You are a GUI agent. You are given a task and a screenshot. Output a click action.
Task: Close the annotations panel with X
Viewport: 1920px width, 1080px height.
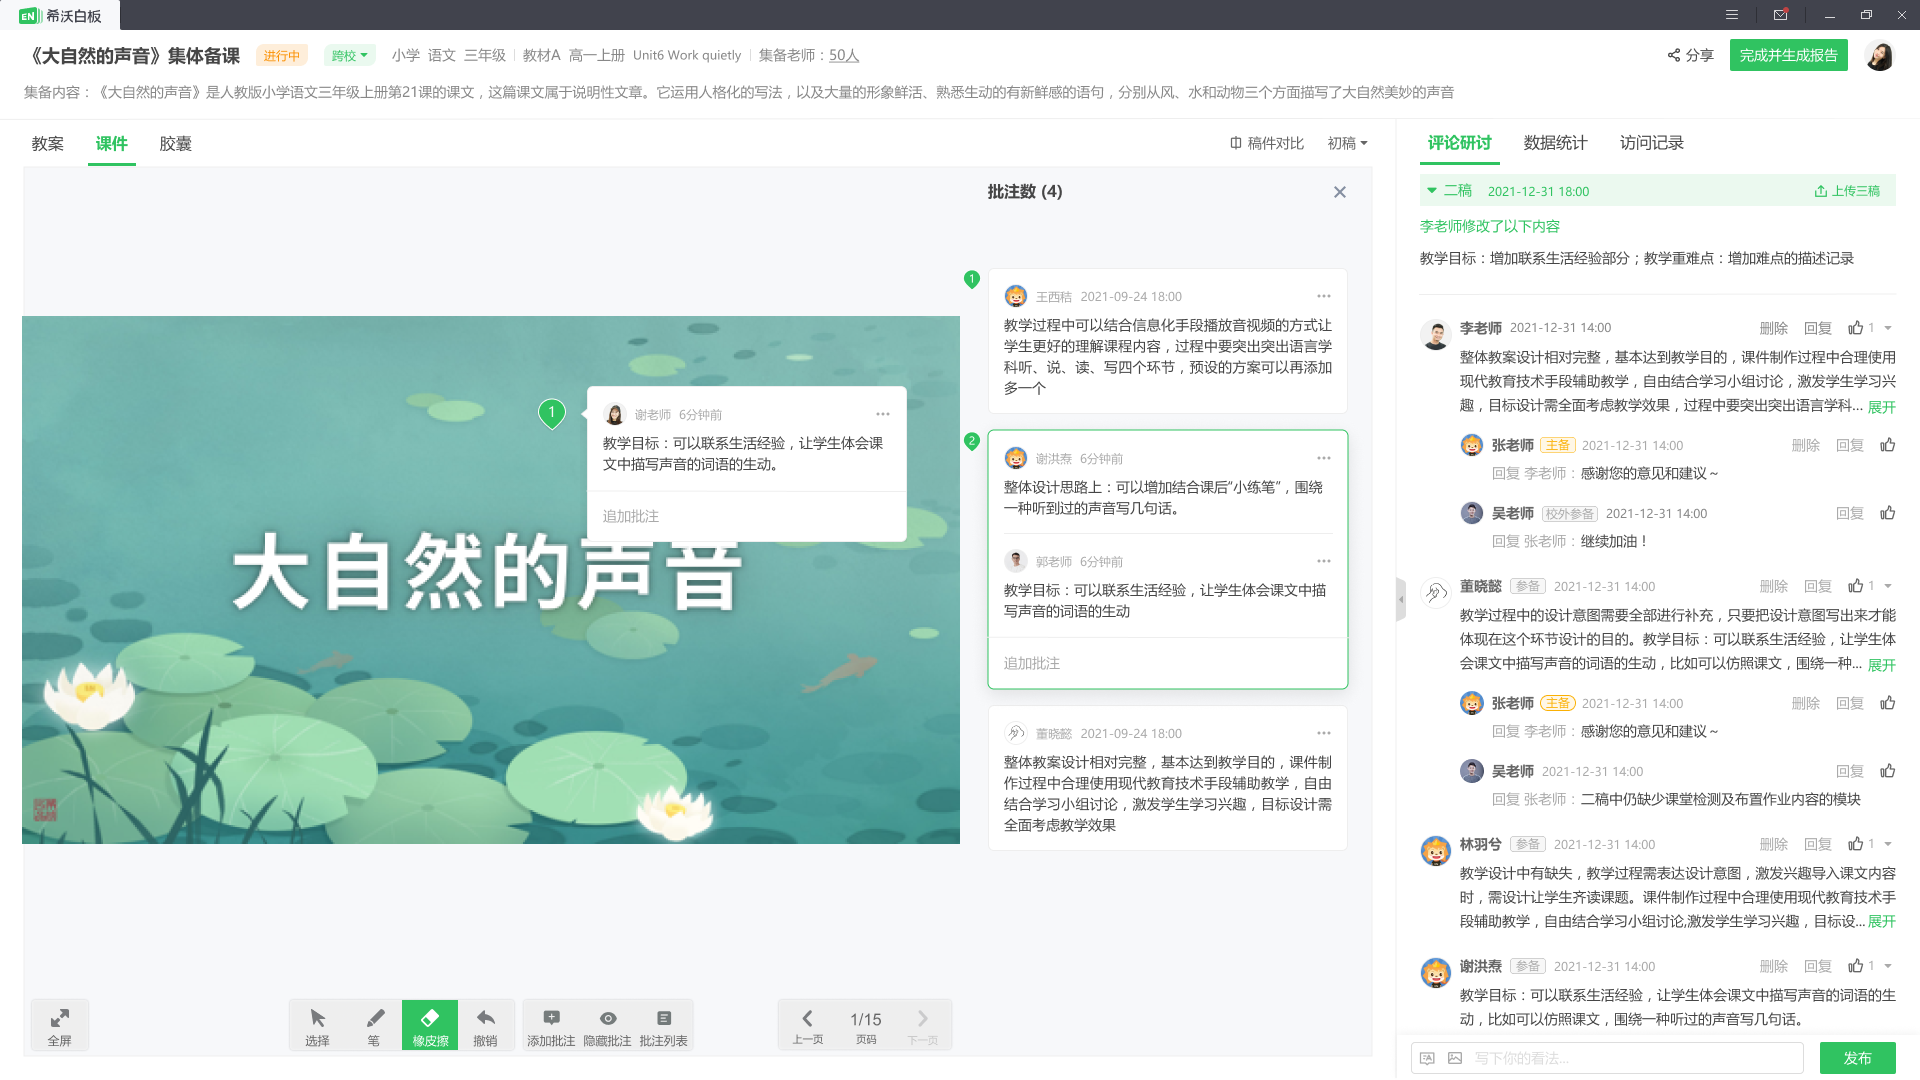point(1340,192)
